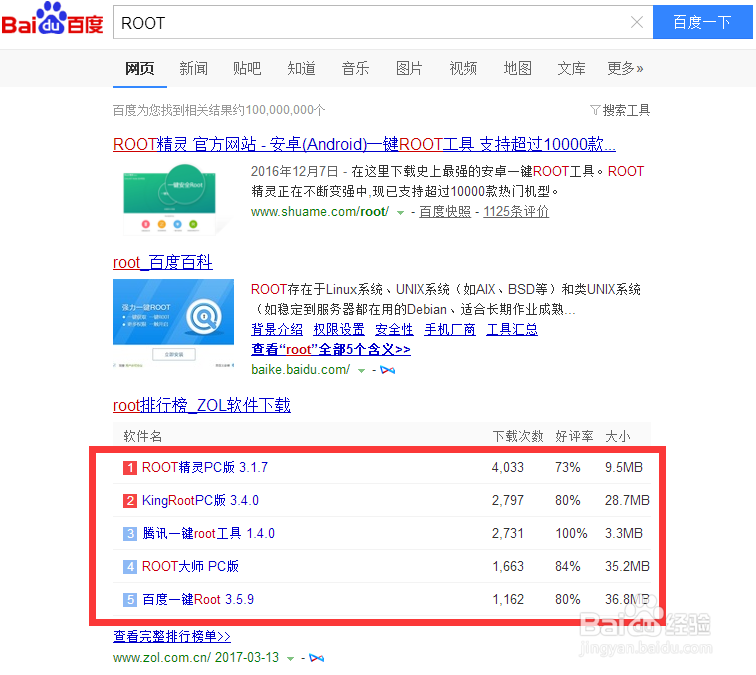Open root排行榜_ZOL软件下载 result title

[x=202, y=405]
